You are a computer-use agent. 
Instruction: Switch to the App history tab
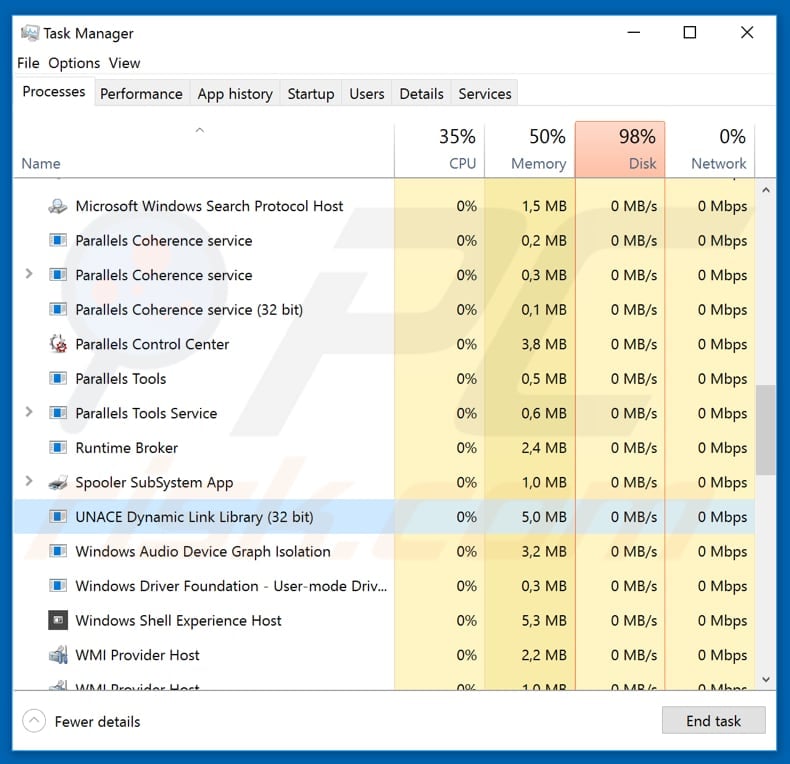[x=235, y=94]
